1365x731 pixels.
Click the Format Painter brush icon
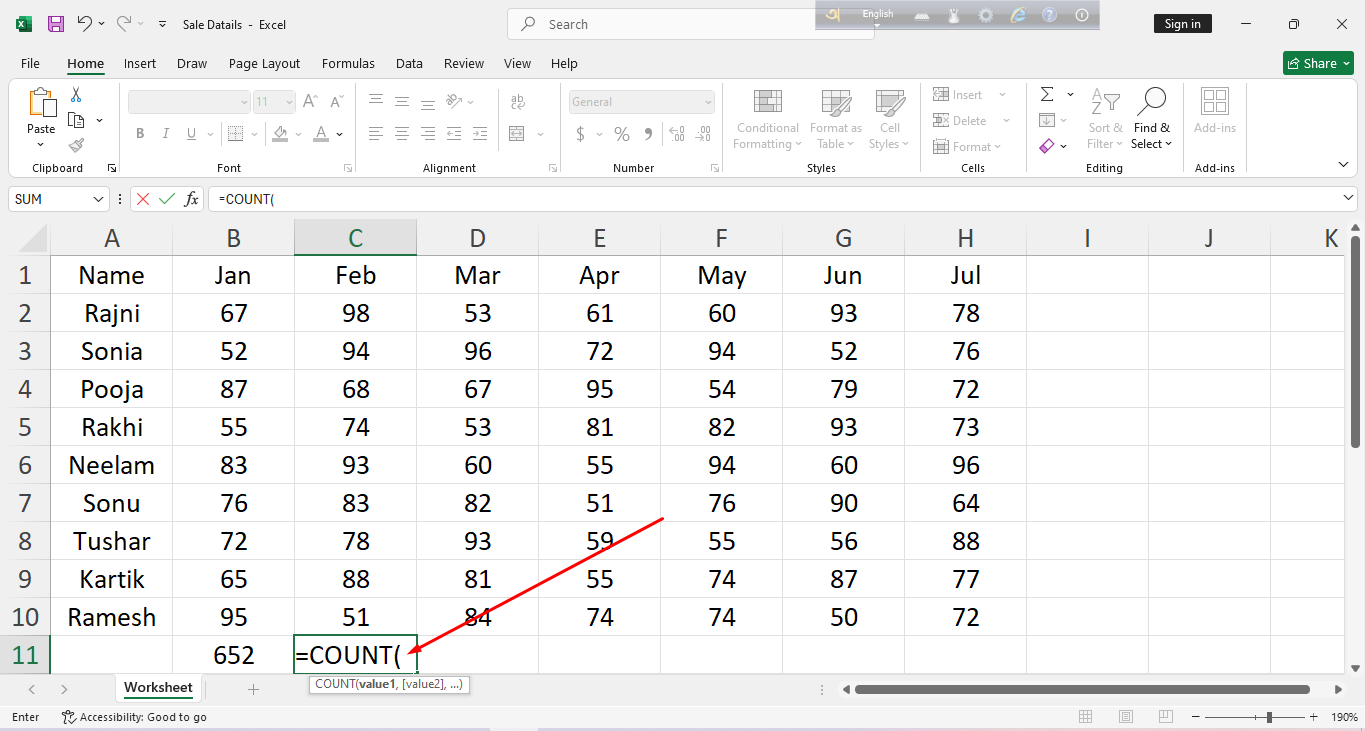click(x=76, y=145)
